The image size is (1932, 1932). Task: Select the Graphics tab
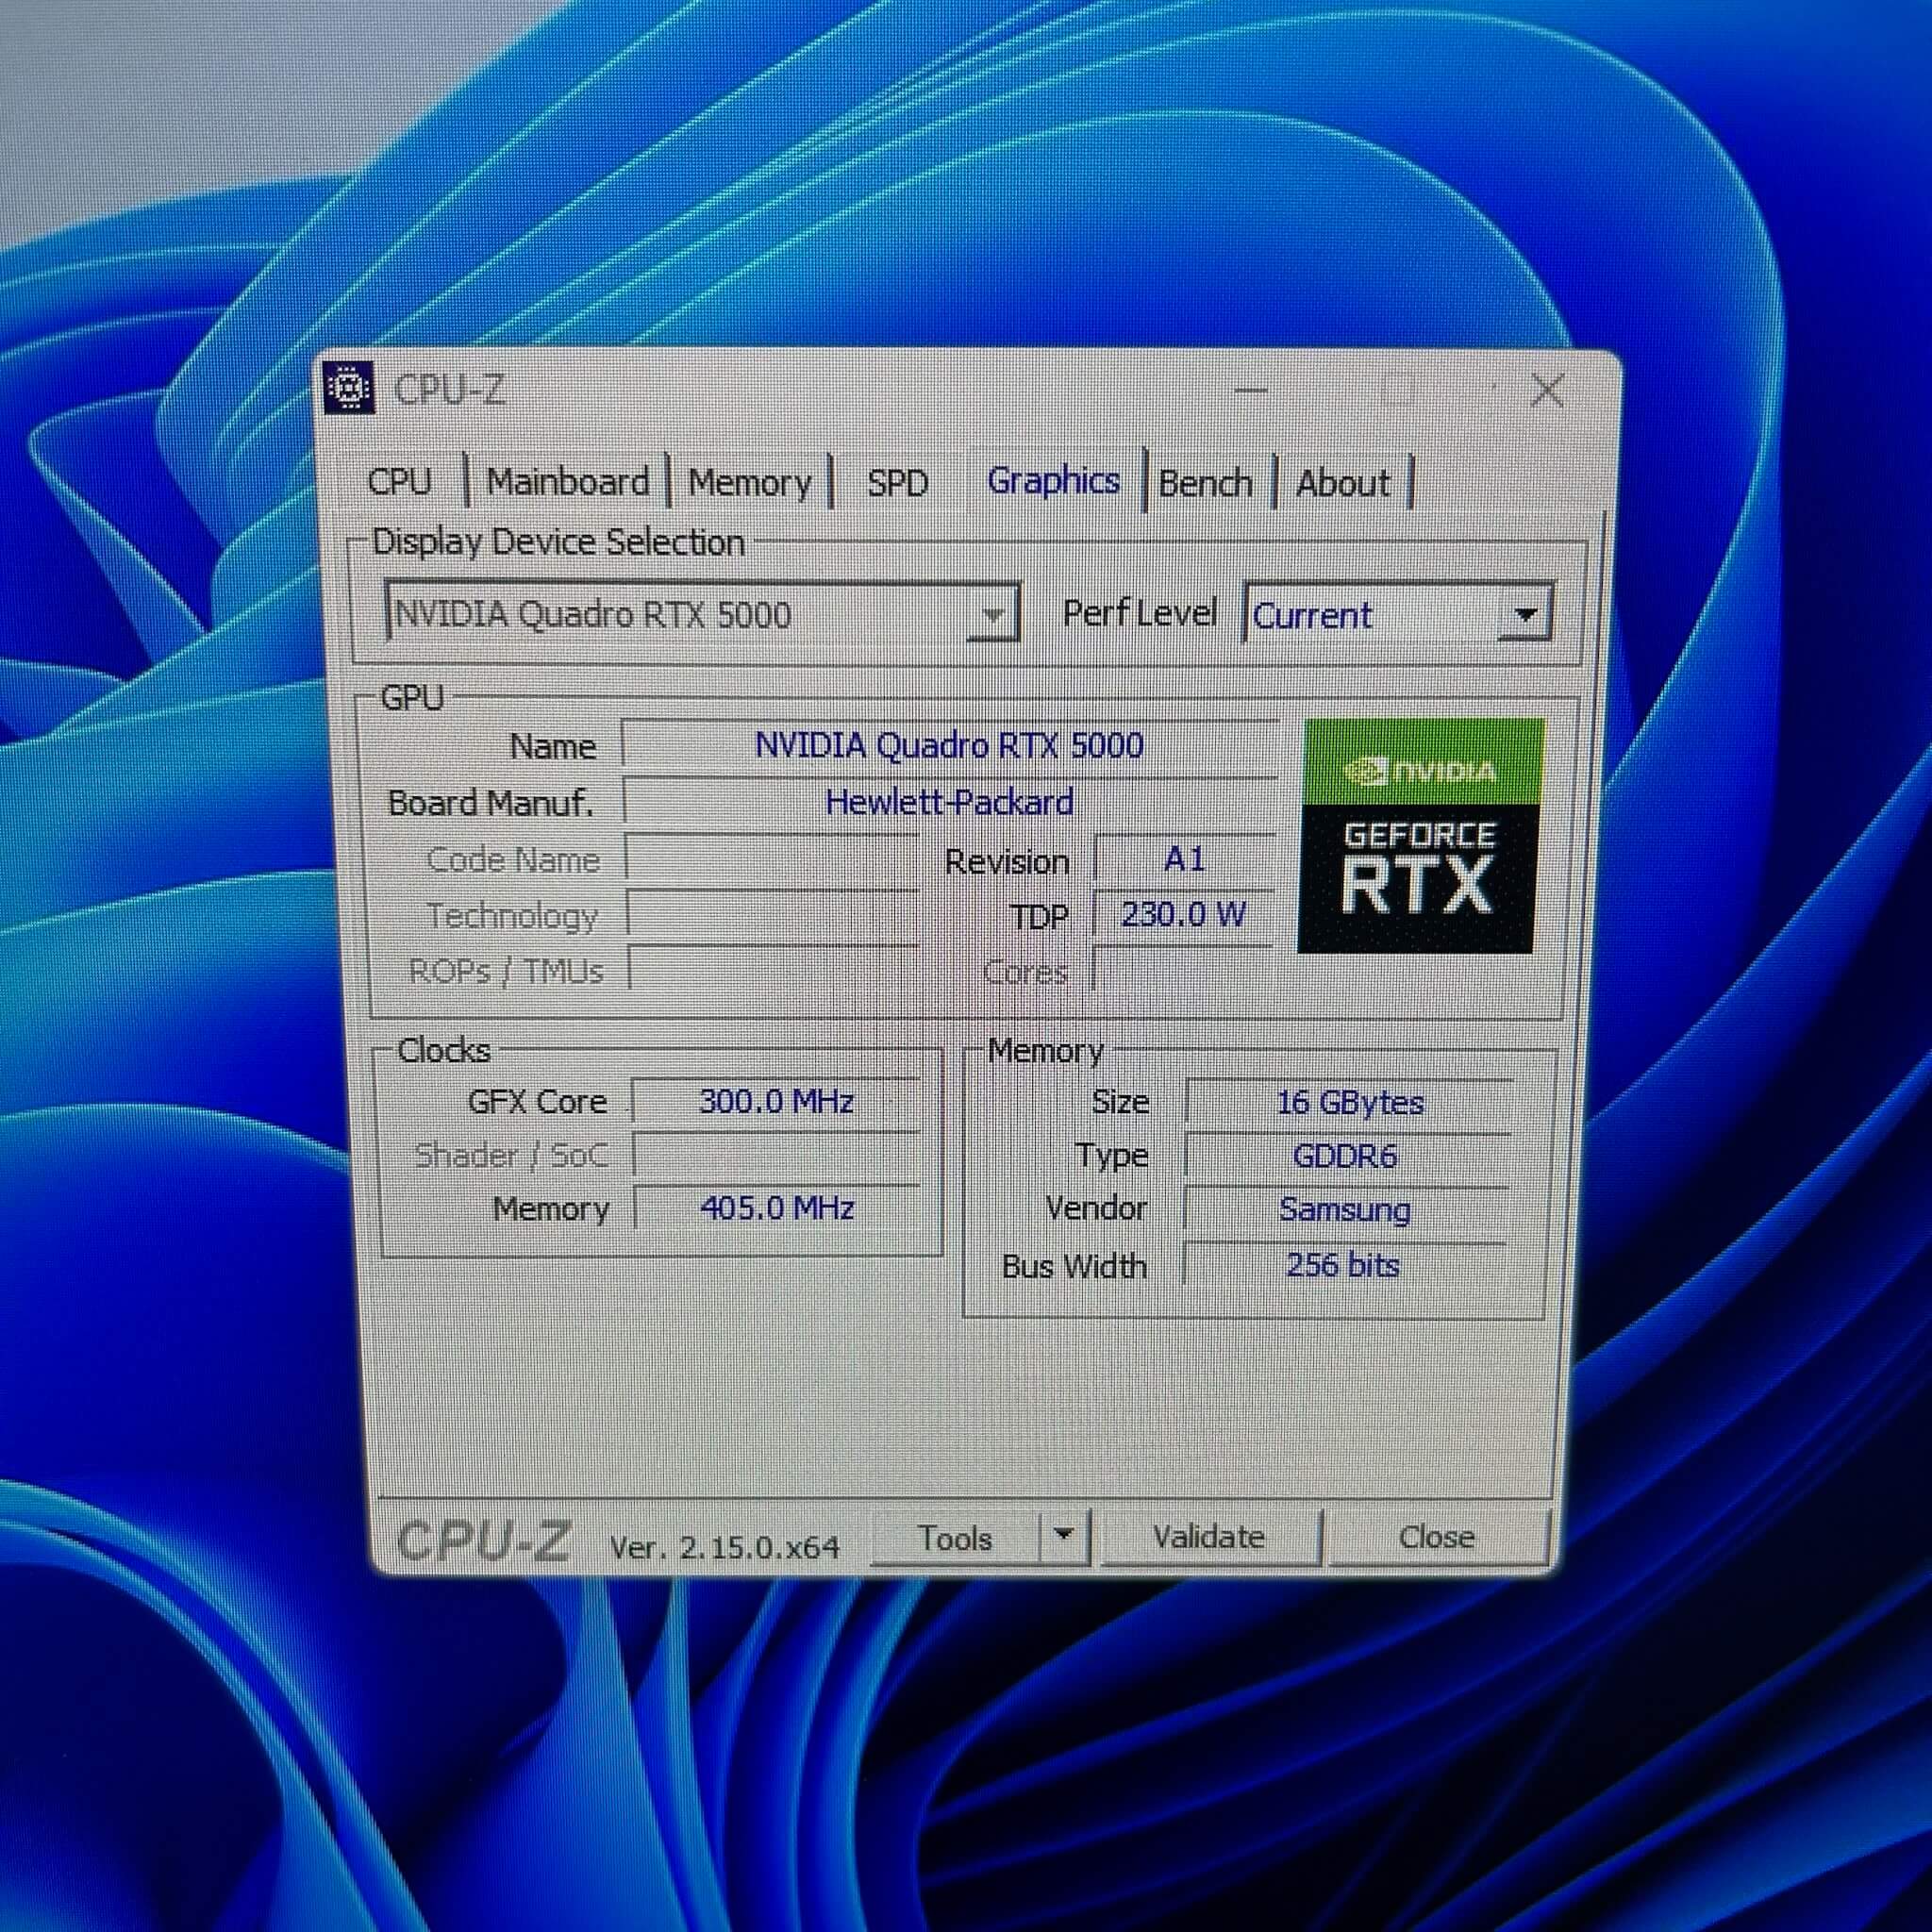pos(1053,481)
